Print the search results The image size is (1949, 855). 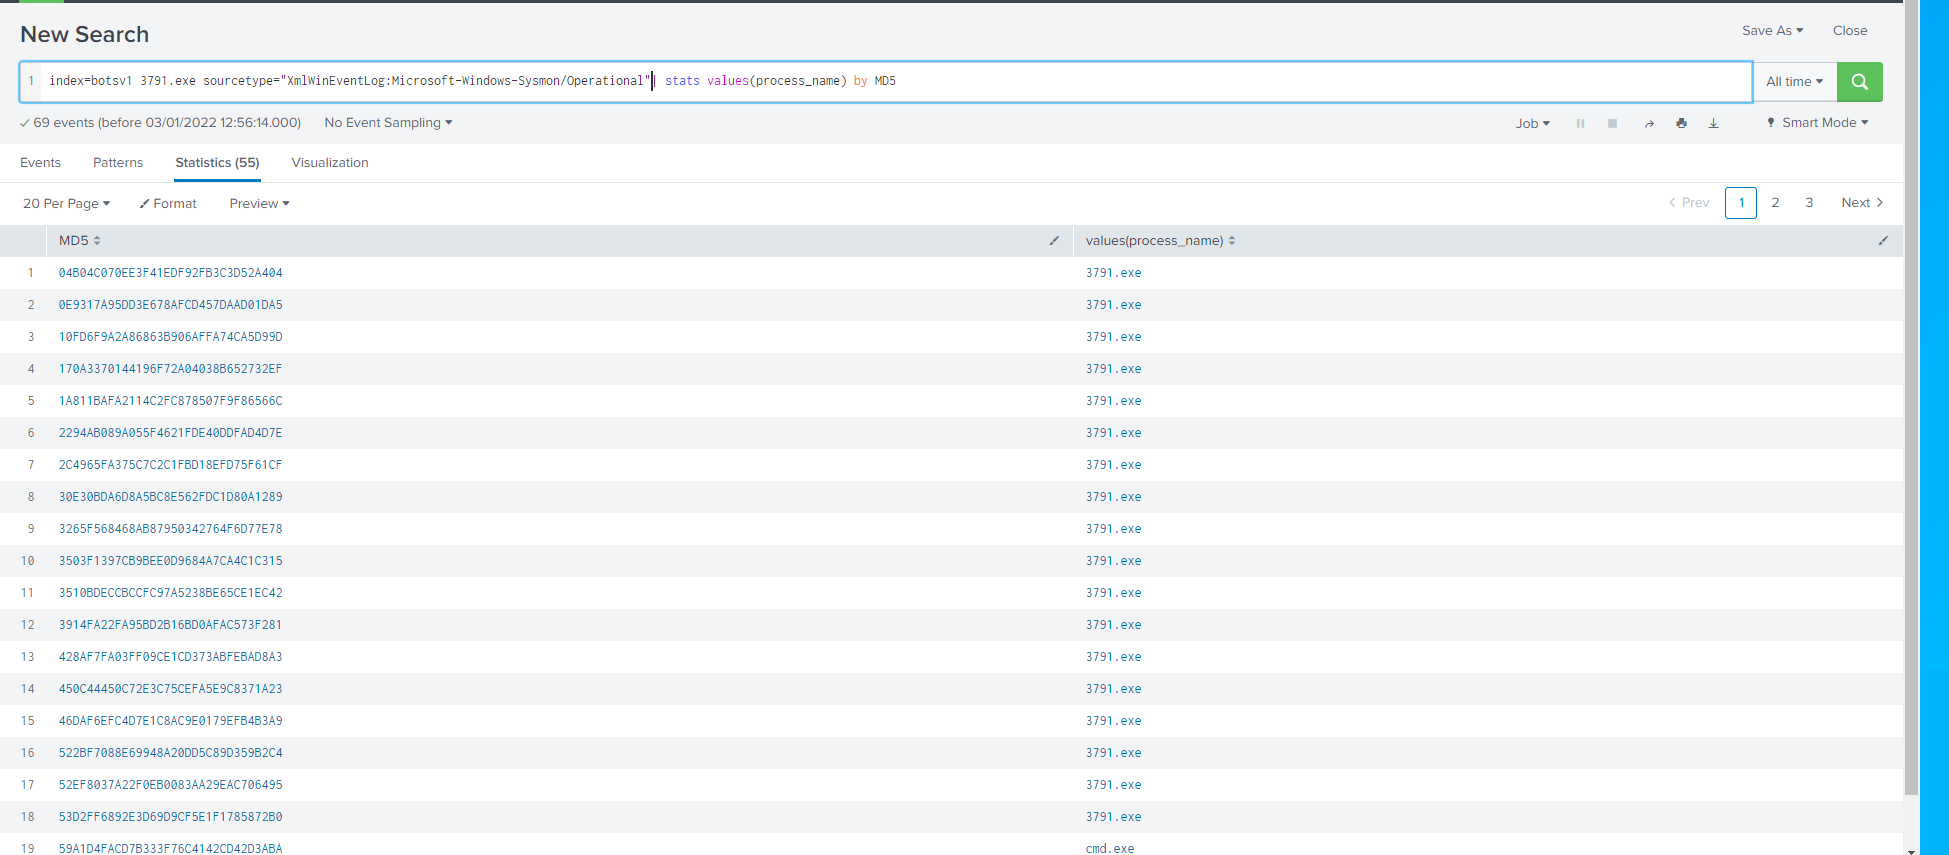pos(1681,123)
